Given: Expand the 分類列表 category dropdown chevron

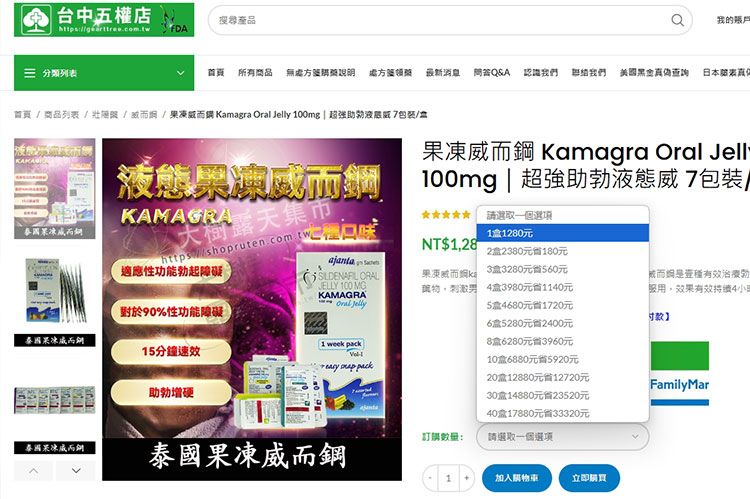Looking at the screenshot, I should click(x=181, y=73).
